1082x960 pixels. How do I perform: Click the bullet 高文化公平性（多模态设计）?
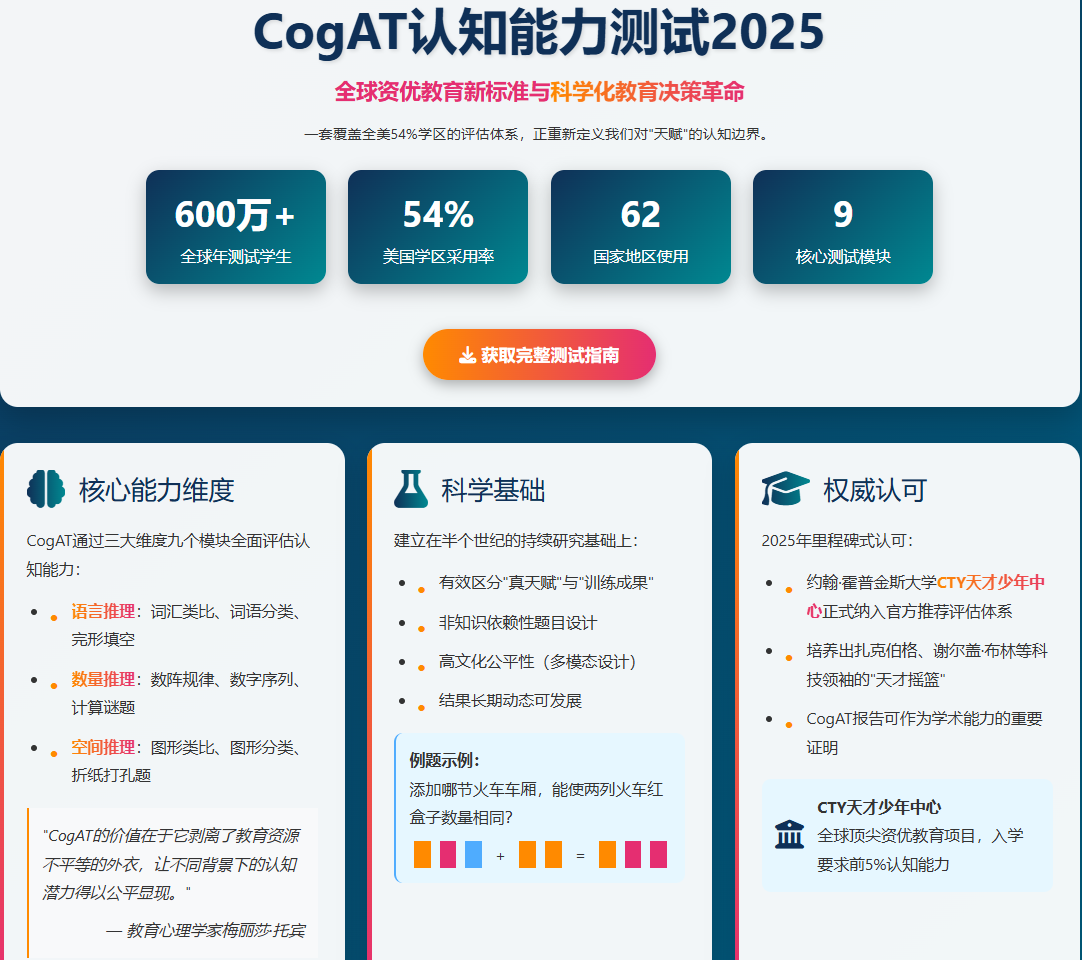coord(538,662)
